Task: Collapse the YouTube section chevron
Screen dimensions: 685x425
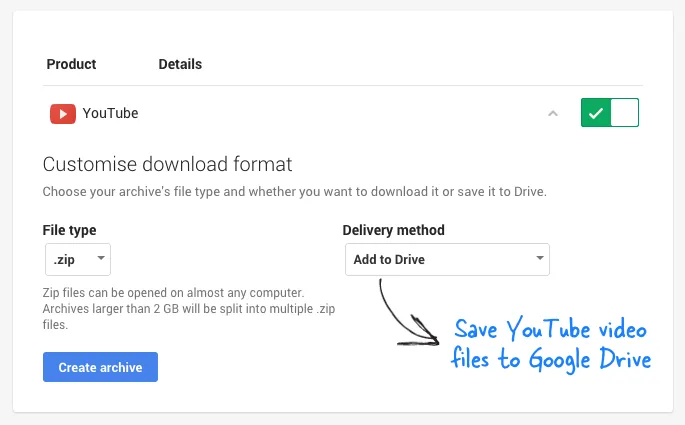Action: [553, 114]
